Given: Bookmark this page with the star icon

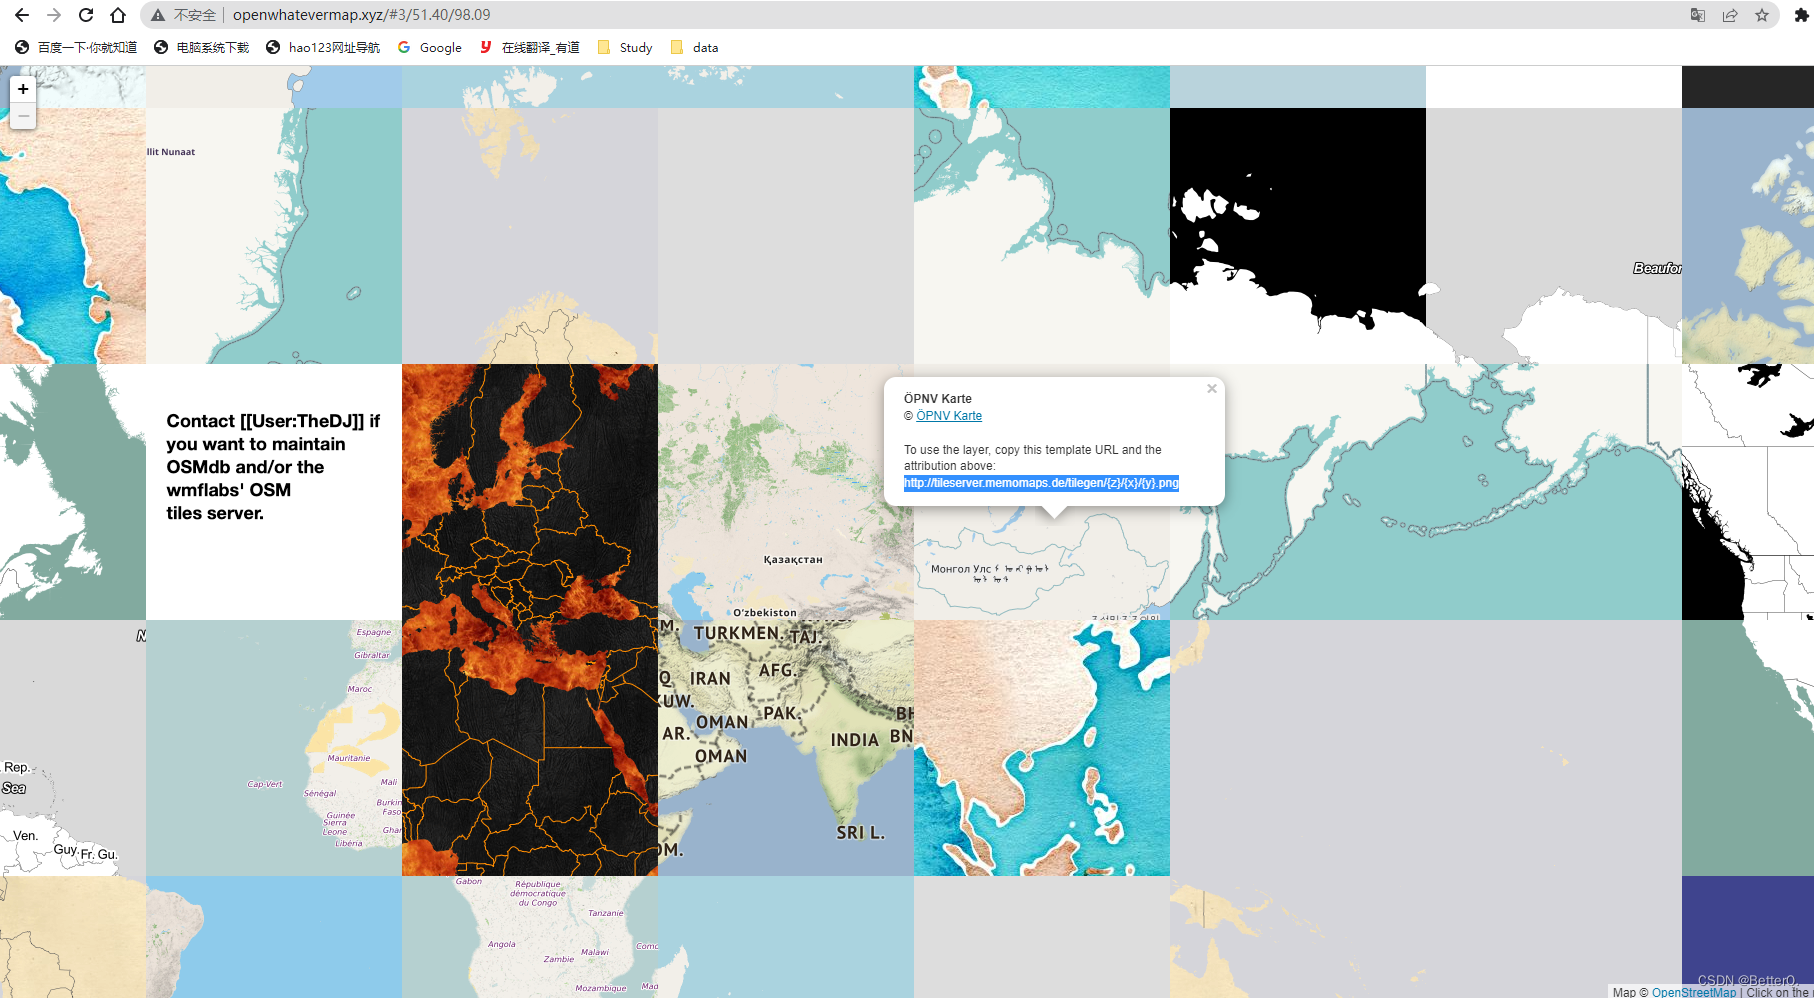Looking at the screenshot, I should click(x=1762, y=15).
